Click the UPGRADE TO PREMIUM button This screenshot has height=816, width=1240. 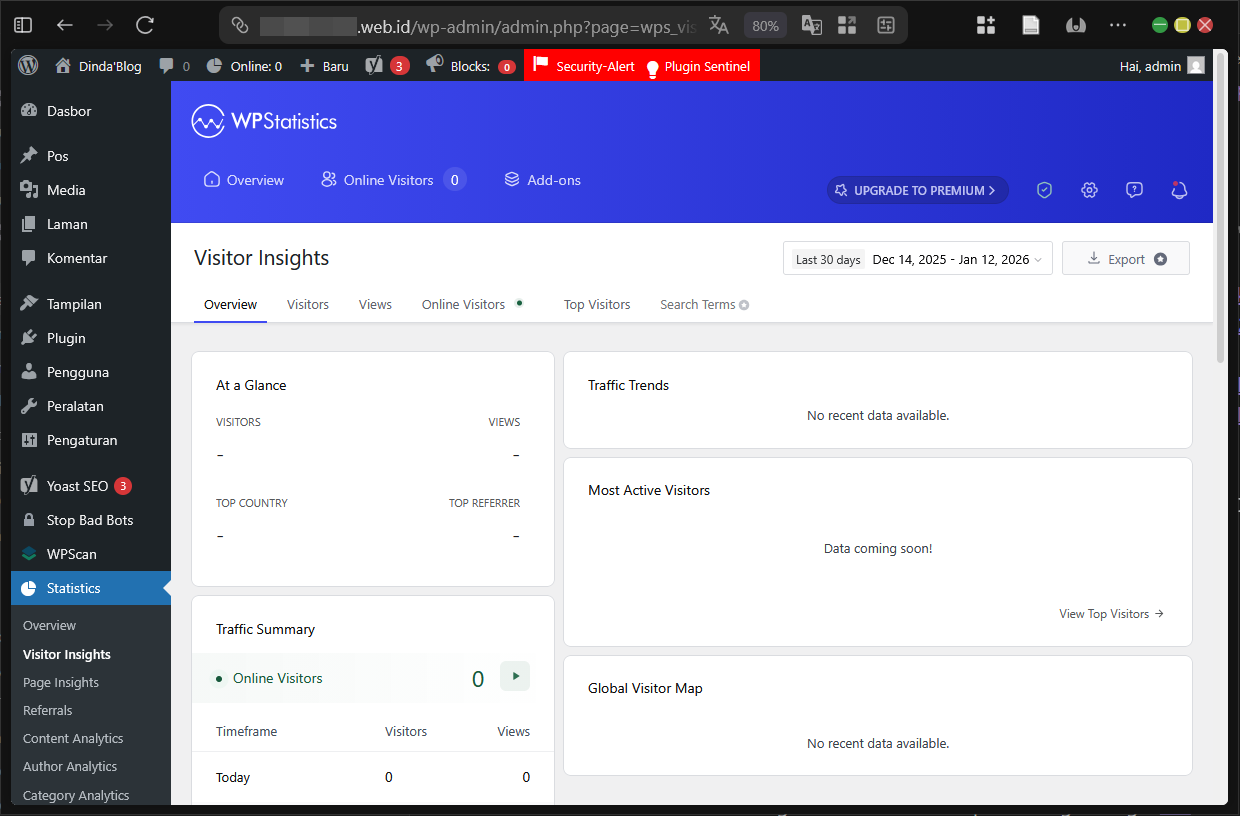pyautogui.click(x=916, y=190)
